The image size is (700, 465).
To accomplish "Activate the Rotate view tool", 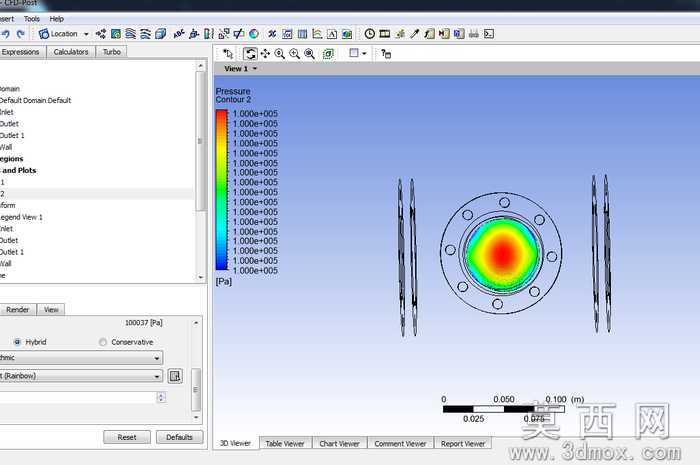I will click(250, 54).
